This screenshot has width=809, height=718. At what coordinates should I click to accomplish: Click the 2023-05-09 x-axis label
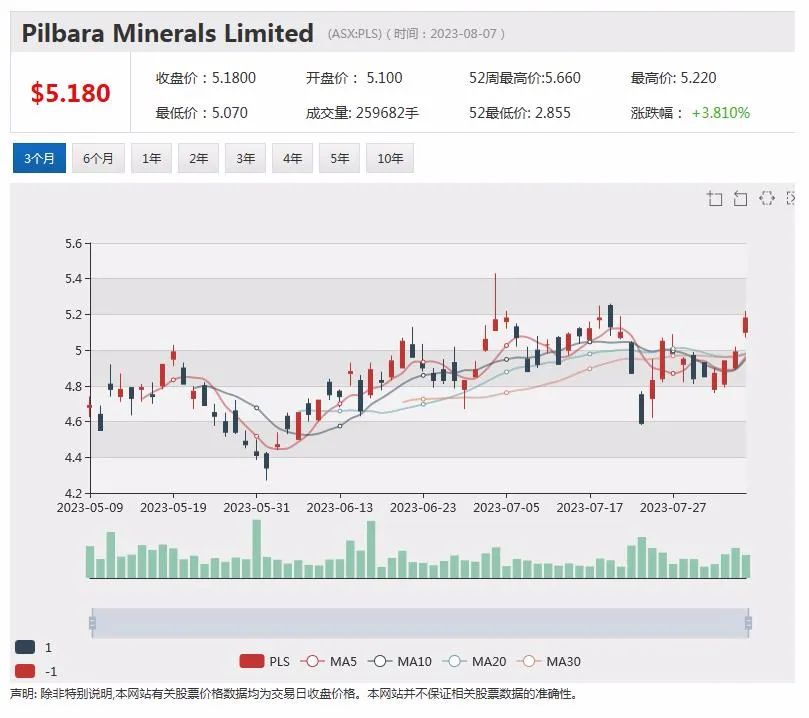90,508
